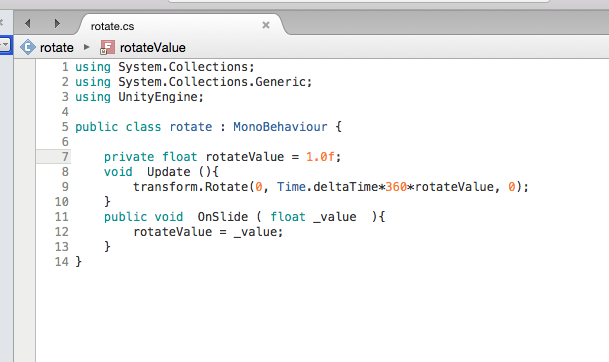Click line number 7 in gutter
This screenshot has width=609, height=362.
tap(65, 157)
